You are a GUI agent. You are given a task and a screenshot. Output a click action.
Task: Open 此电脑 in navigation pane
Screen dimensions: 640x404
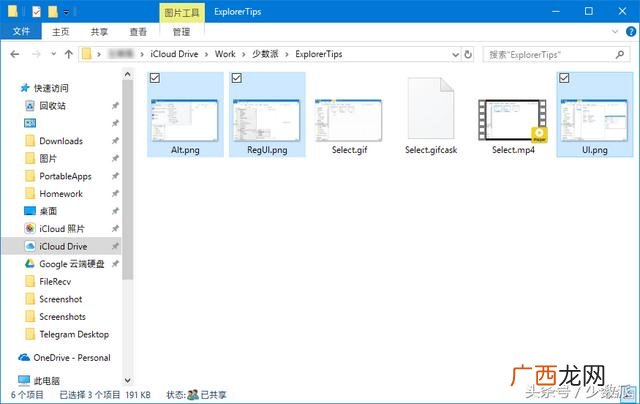(47, 381)
